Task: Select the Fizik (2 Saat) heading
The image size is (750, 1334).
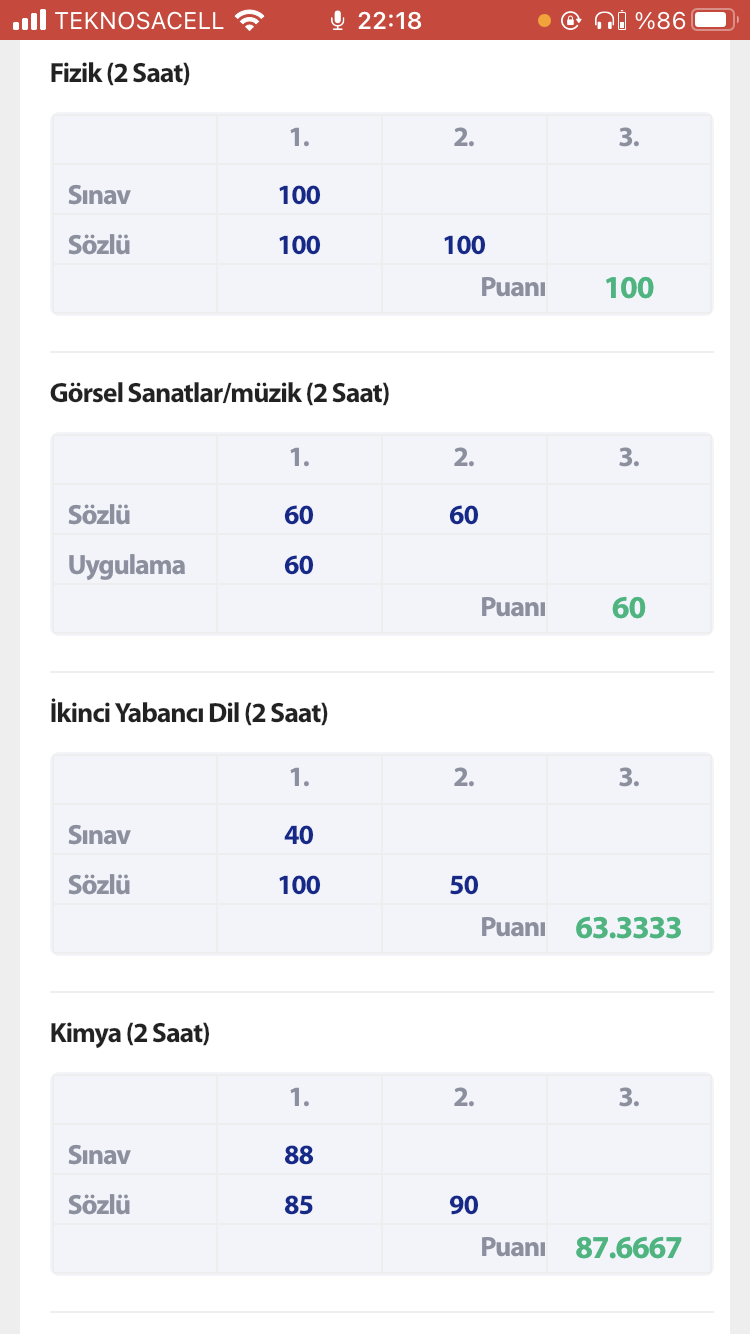Action: (x=120, y=73)
